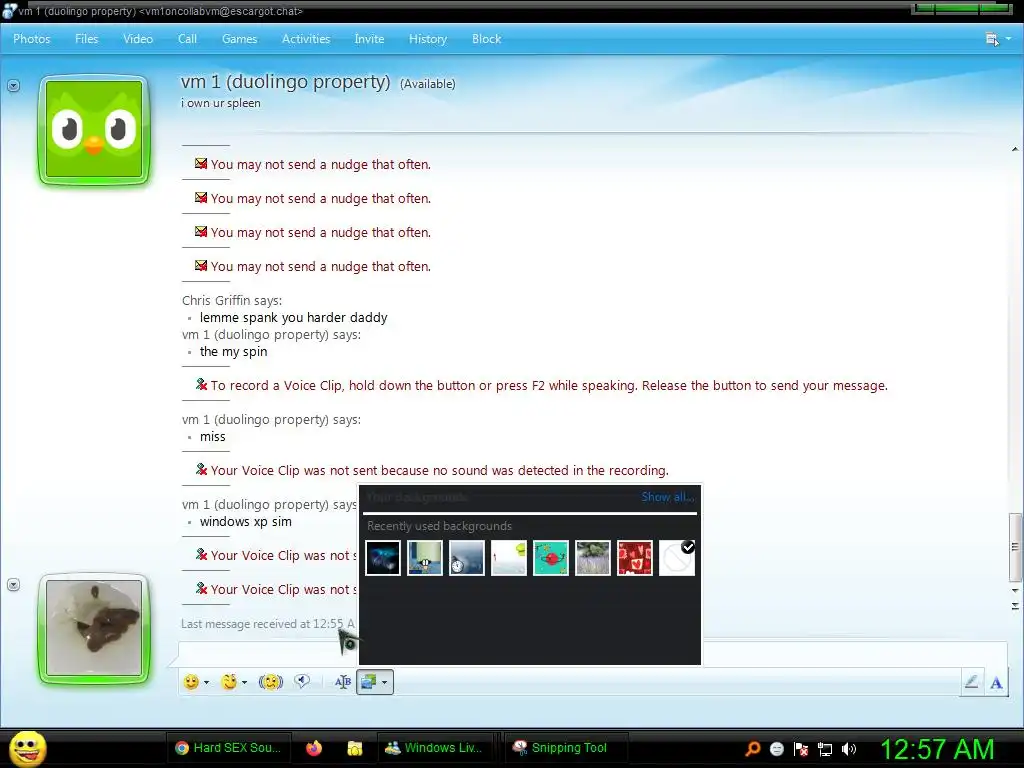The image size is (1024, 768).
Task: Click the Duolingo owl display picture
Action: click(x=94, y=129)
